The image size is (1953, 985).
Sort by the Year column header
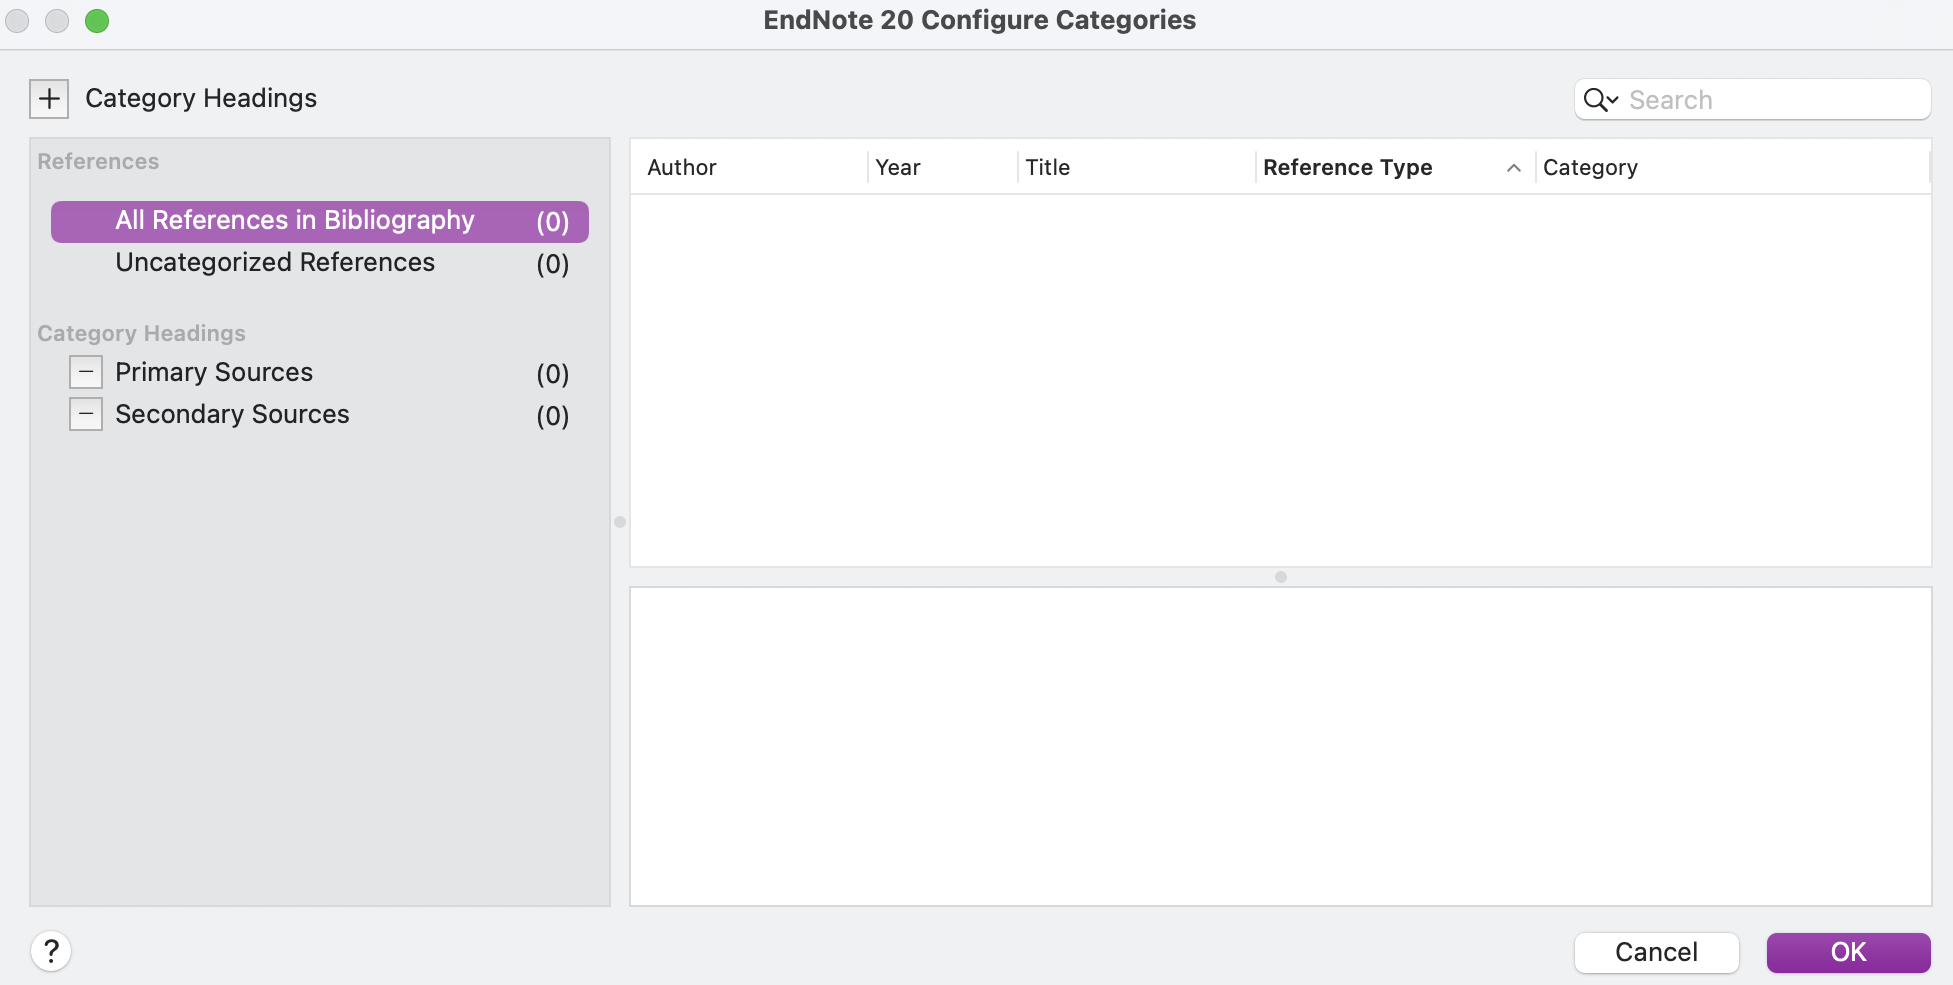[x=898, y=168]
